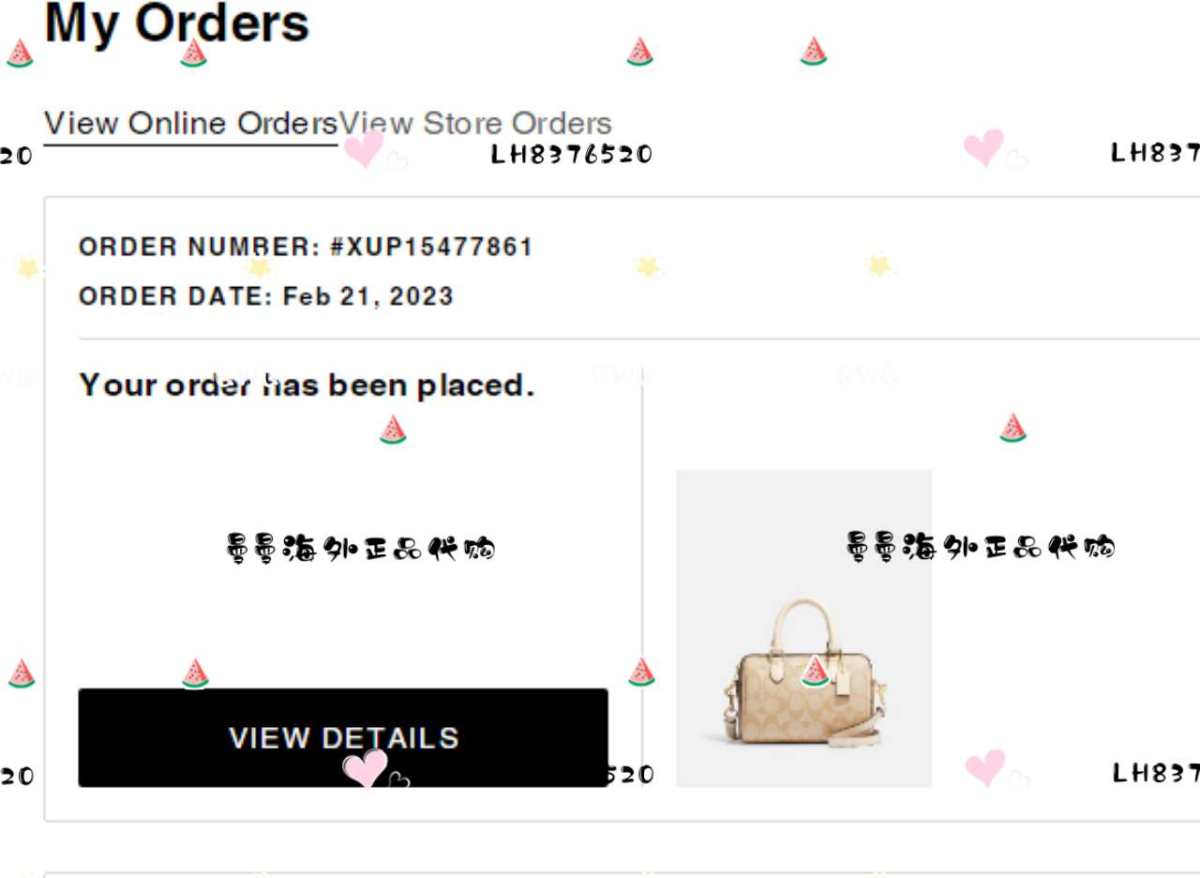Switch to View Online Orders tab
The image size is (1200, 878).
(x=191, y=124)
